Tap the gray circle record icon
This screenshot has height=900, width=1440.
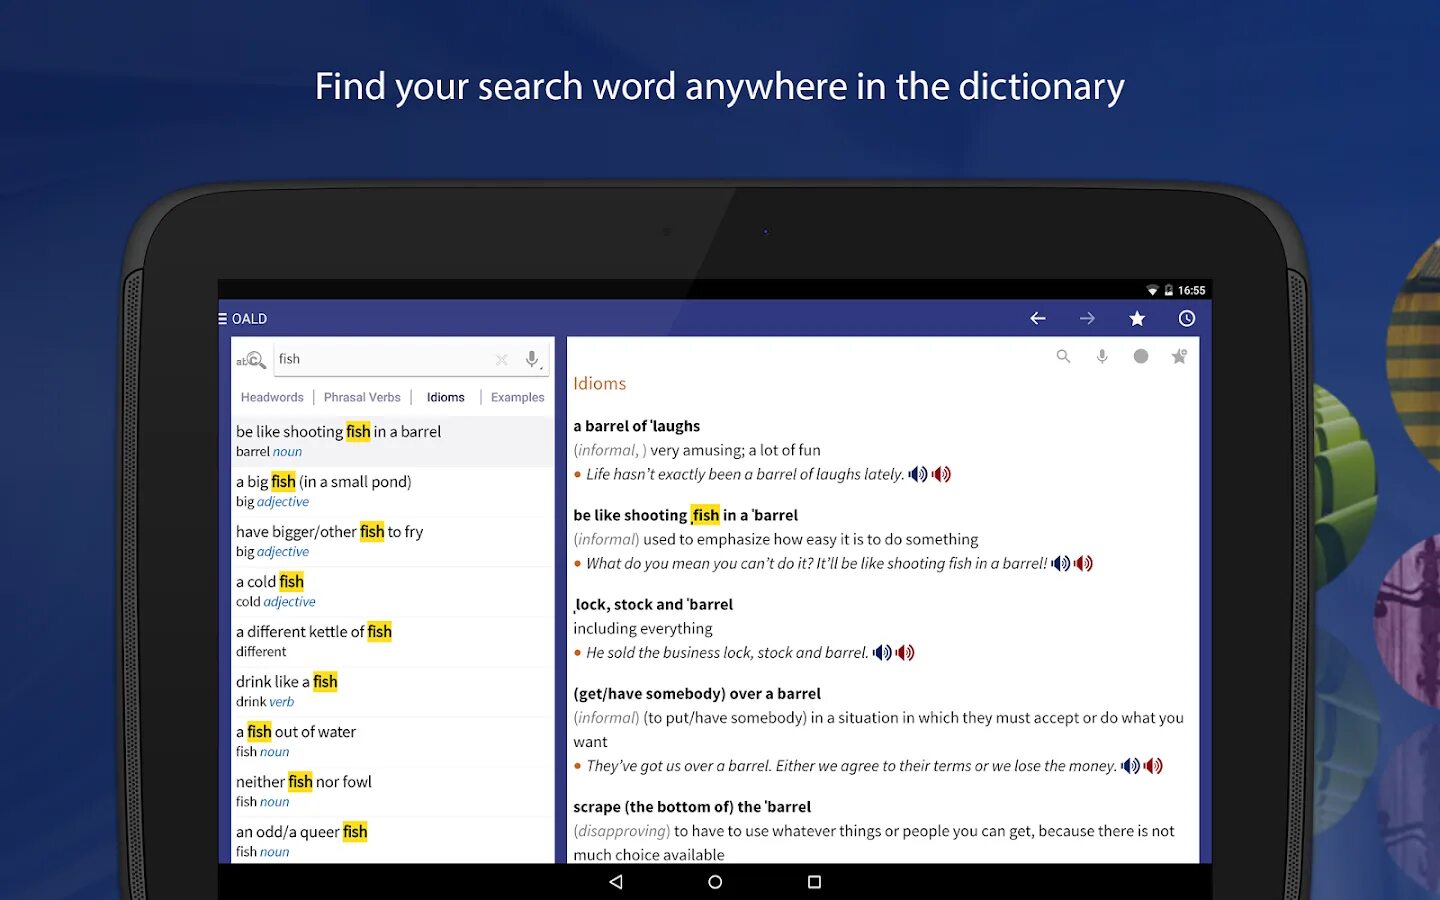pyautogui.click(x=1141, y=356)
